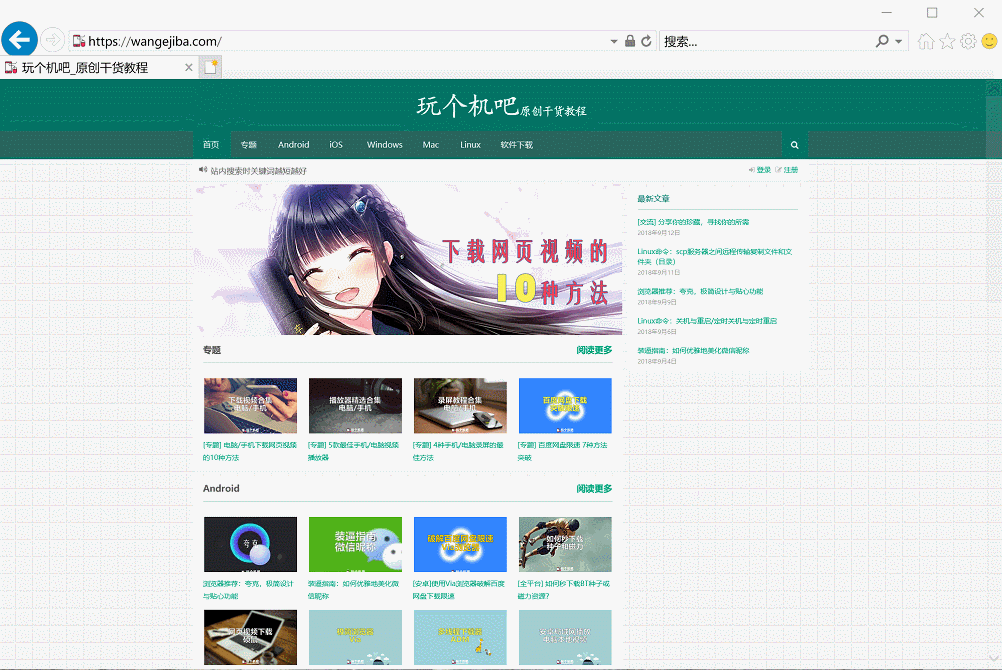The height and width of the screenshot is (670, 1002).
Task: Click 阅读更多 link beside 专题 heading
Action: coord(594,351)
